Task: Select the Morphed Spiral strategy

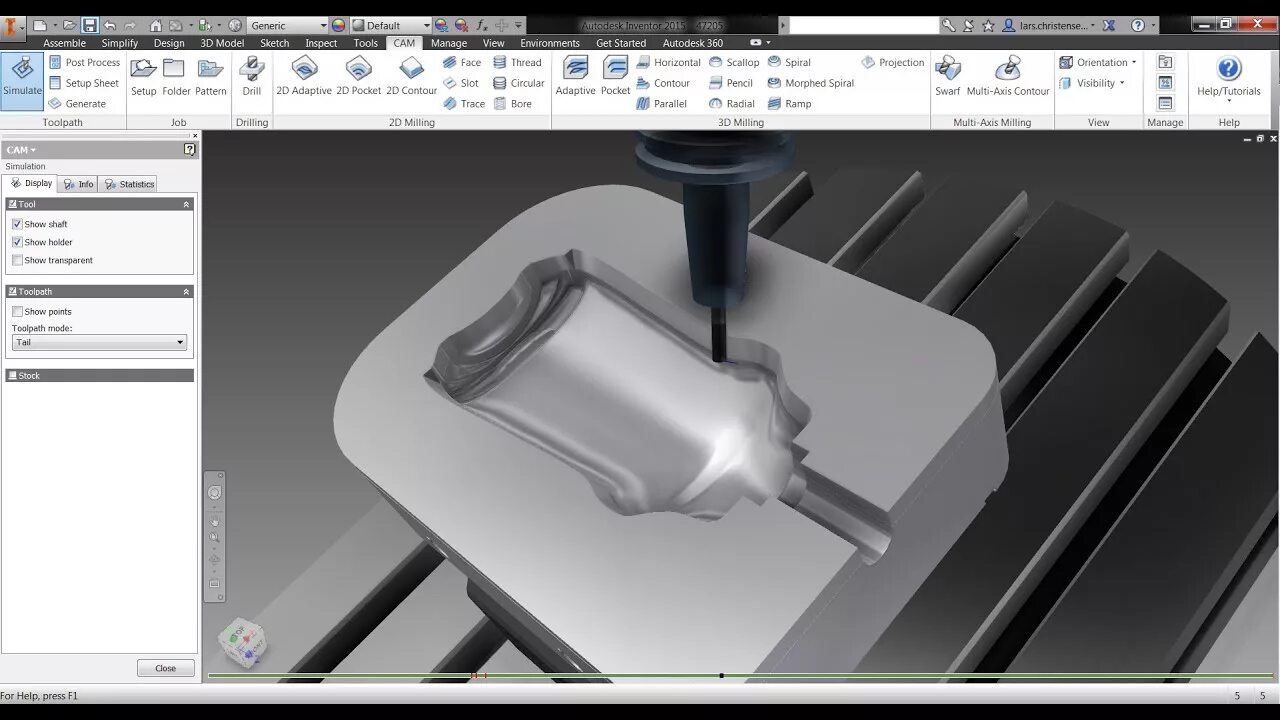Action: (x=811, y=83)
